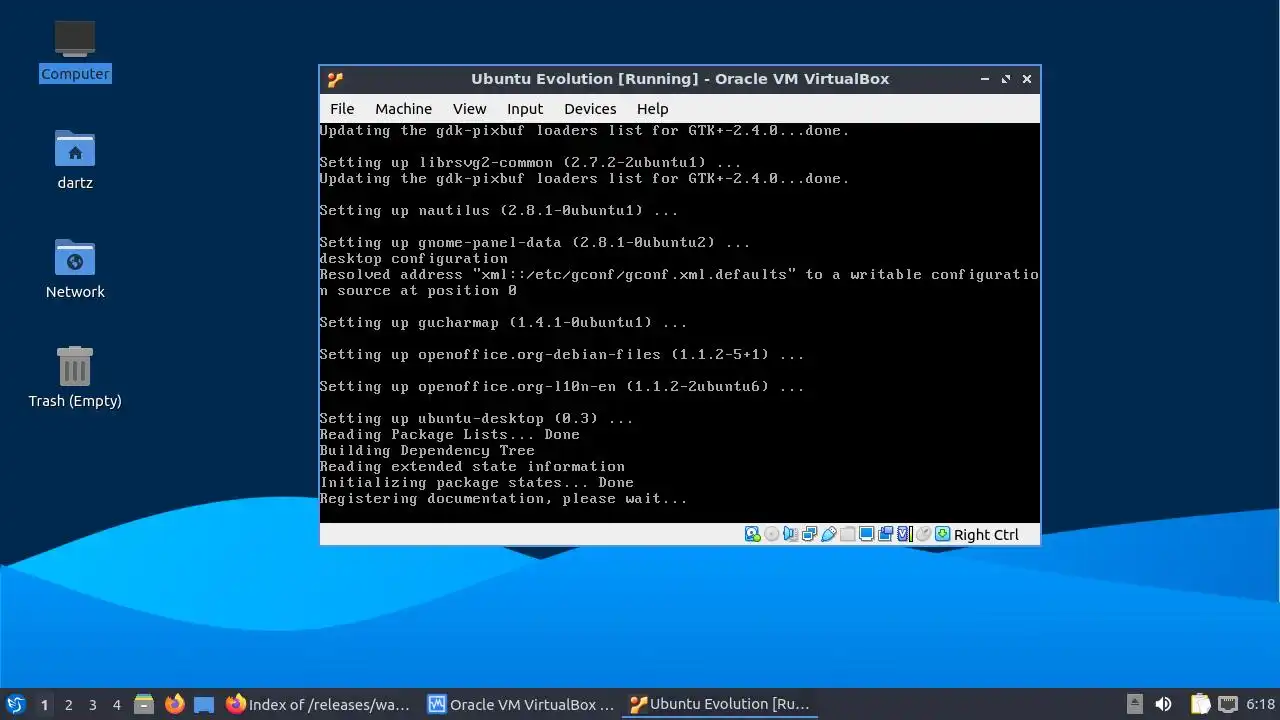Open the volume control tray icon
Viewport: 1280px width, 720px height.
pos(1163,704)
